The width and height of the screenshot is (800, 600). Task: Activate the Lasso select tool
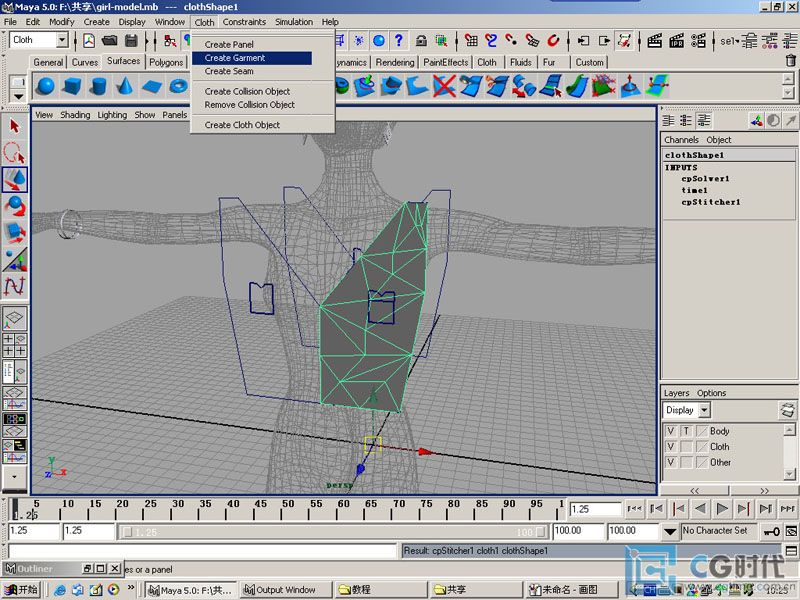(x=14, y=153)
